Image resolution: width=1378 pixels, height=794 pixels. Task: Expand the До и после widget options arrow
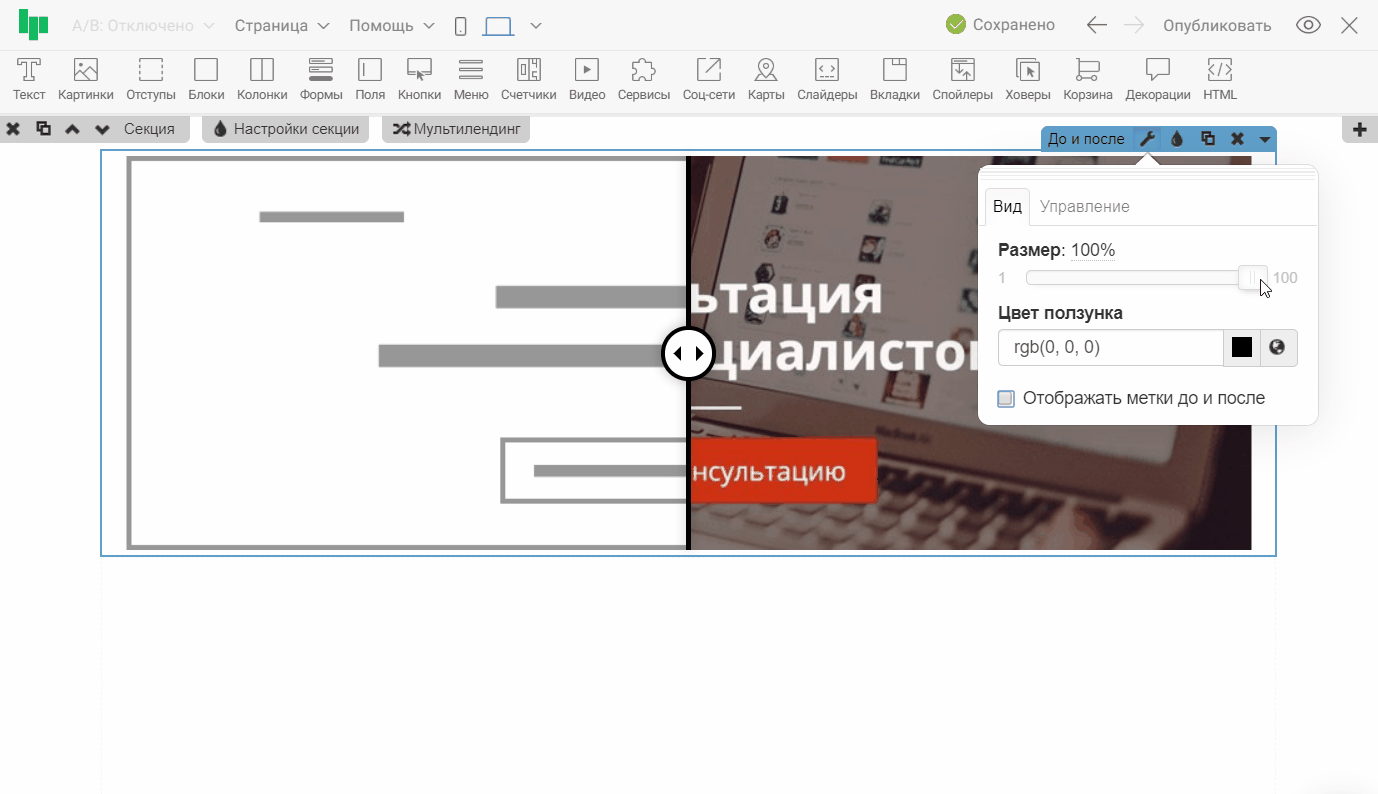(x=1265, y=140)
